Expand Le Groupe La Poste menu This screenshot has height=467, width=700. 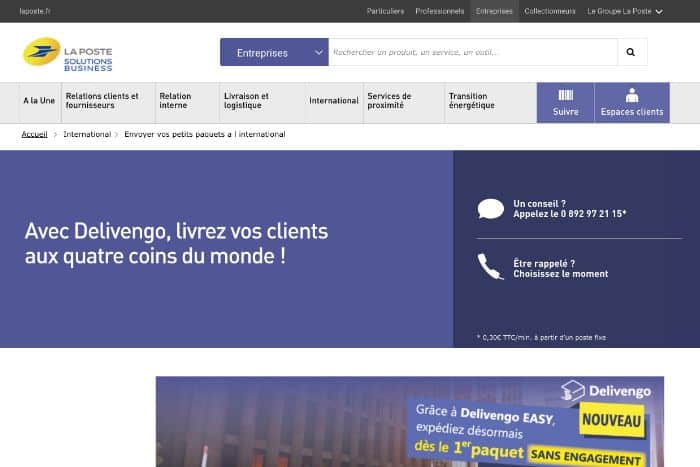point(624,11)
